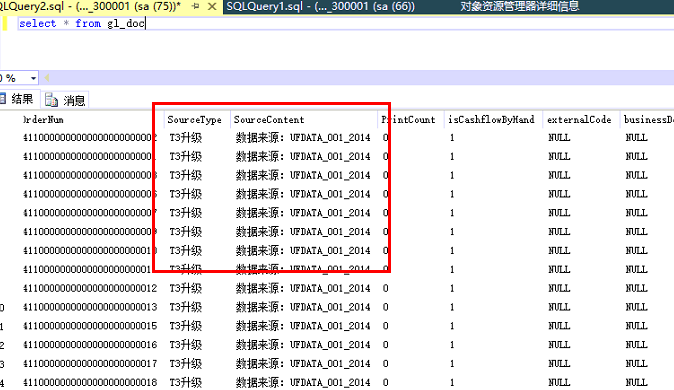Click the PrintCount column header

[x=408, y=120]
